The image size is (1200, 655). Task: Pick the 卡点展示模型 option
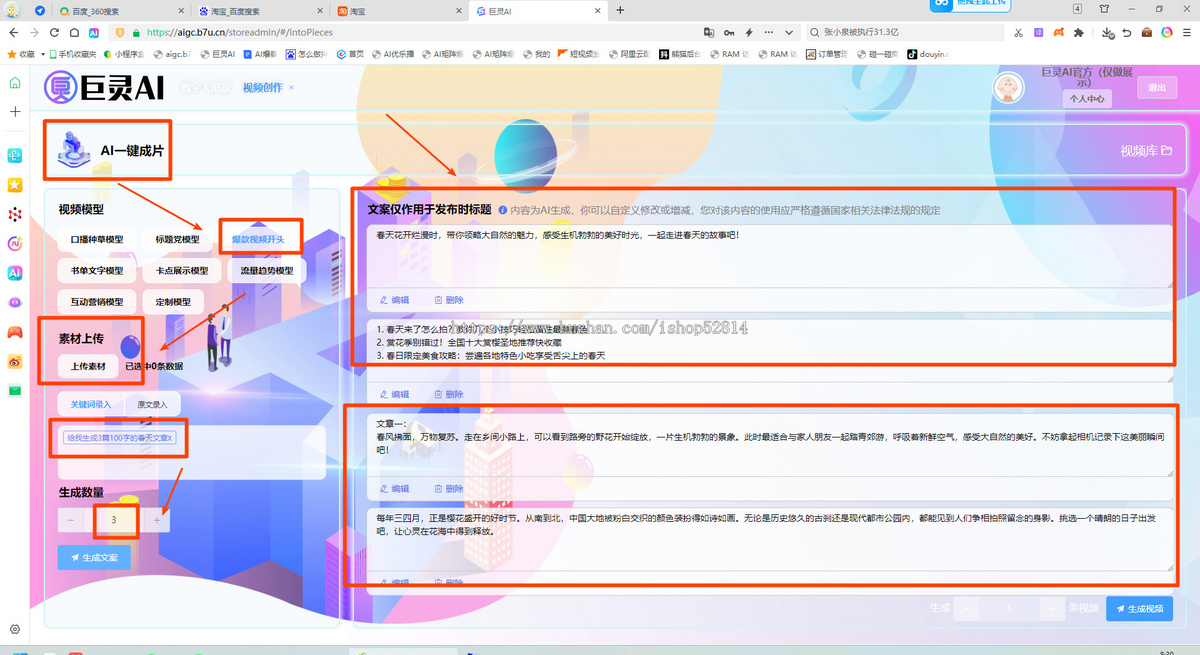coord(181,271)
